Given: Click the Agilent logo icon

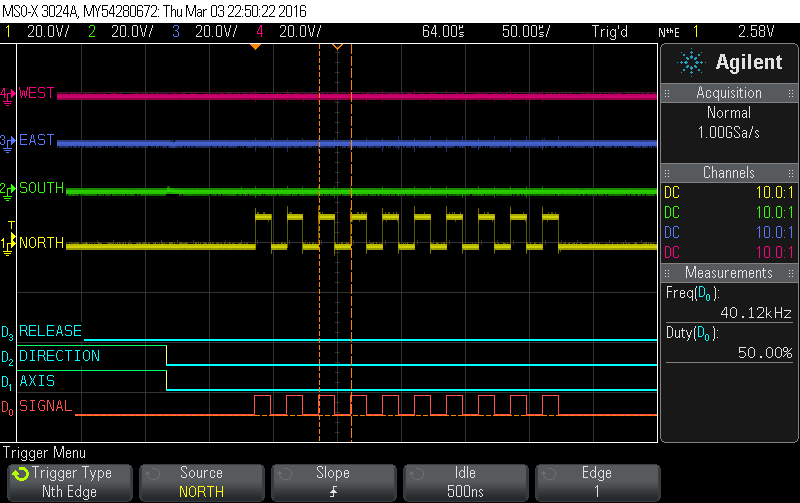Looking at the screenshot, I should point(692,62).
